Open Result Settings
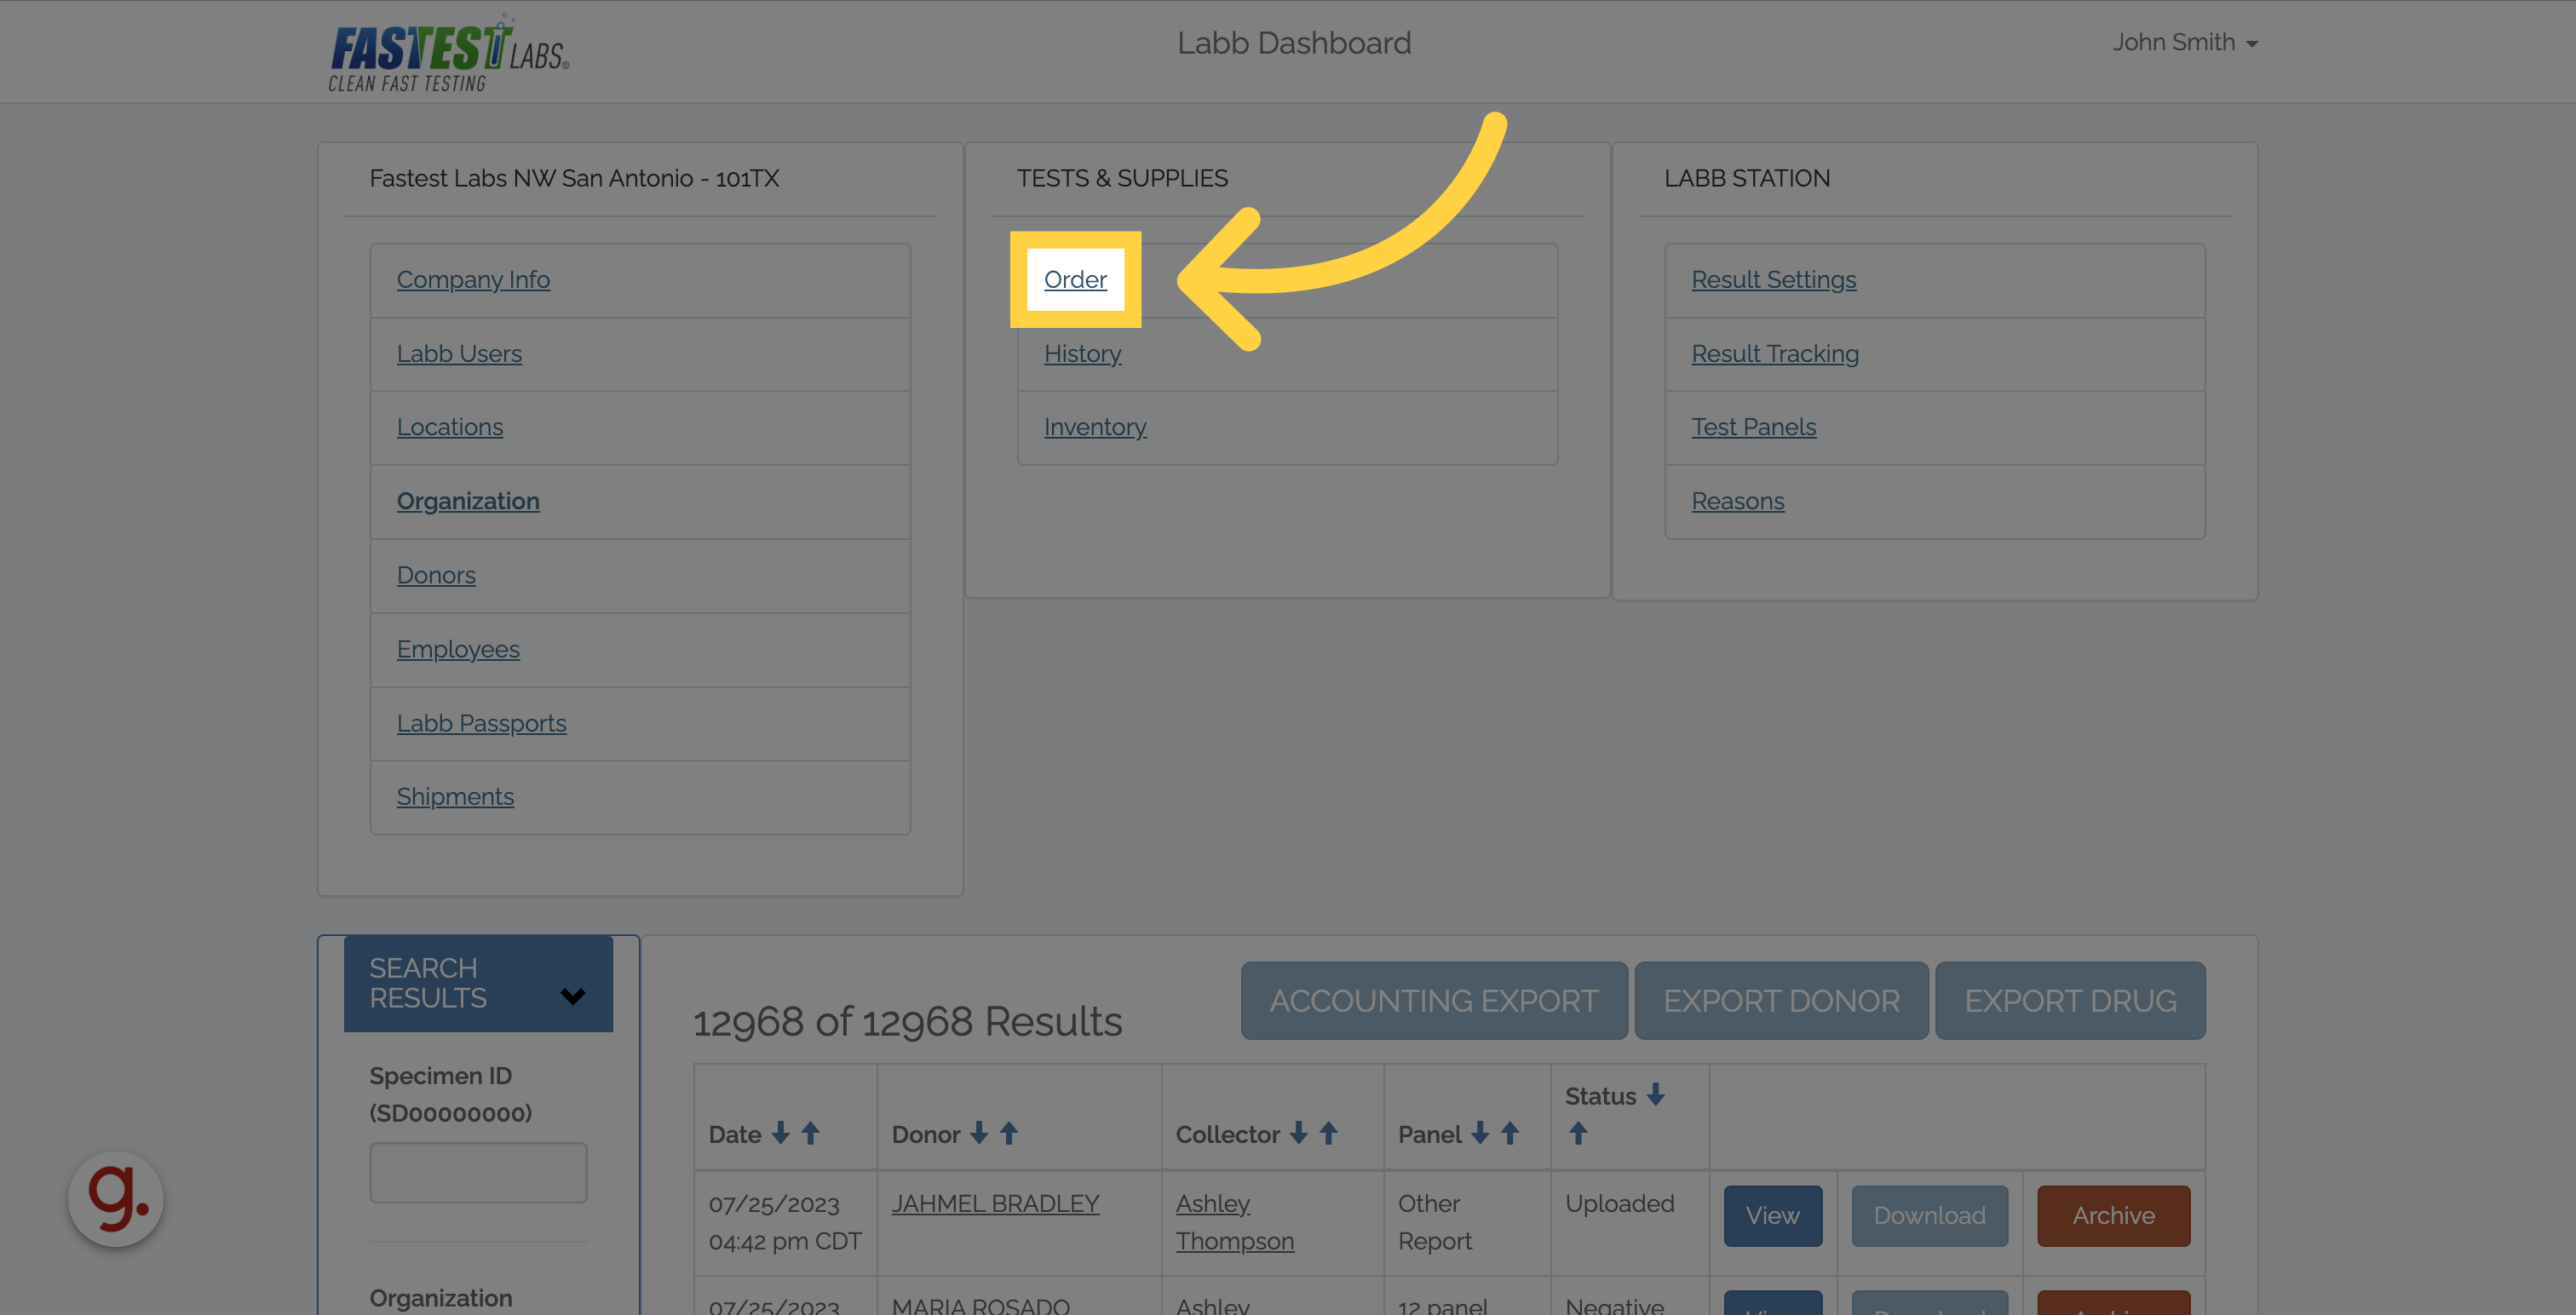2576x1315 pixels. point(1773,280)
